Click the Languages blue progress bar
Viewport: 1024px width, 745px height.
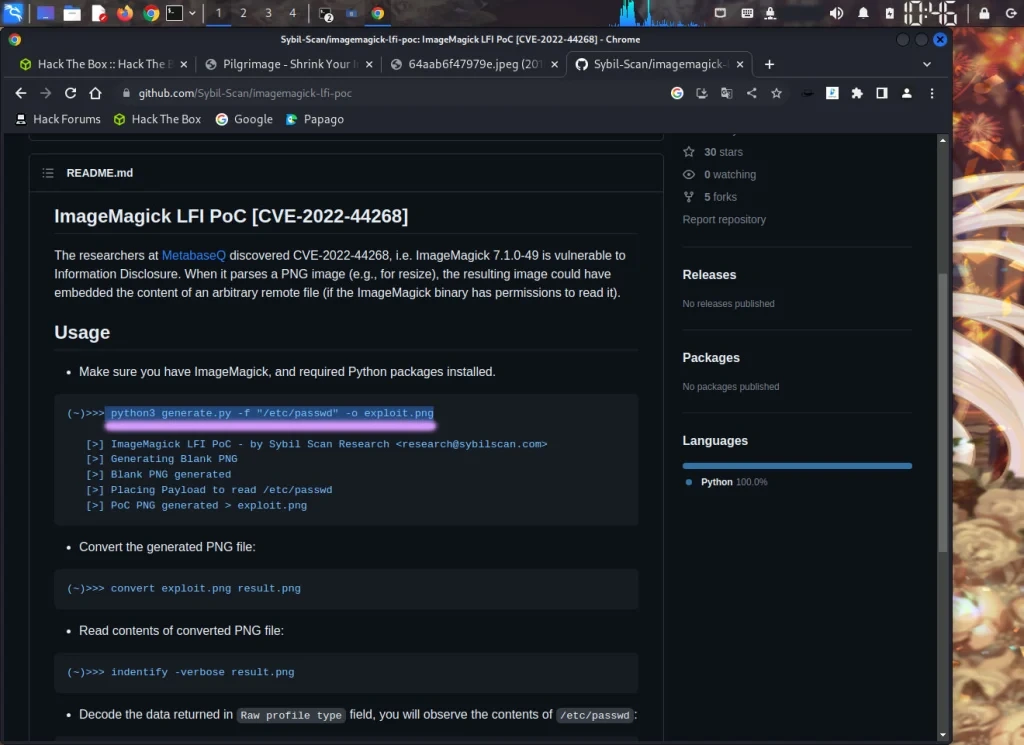[797, 466]
